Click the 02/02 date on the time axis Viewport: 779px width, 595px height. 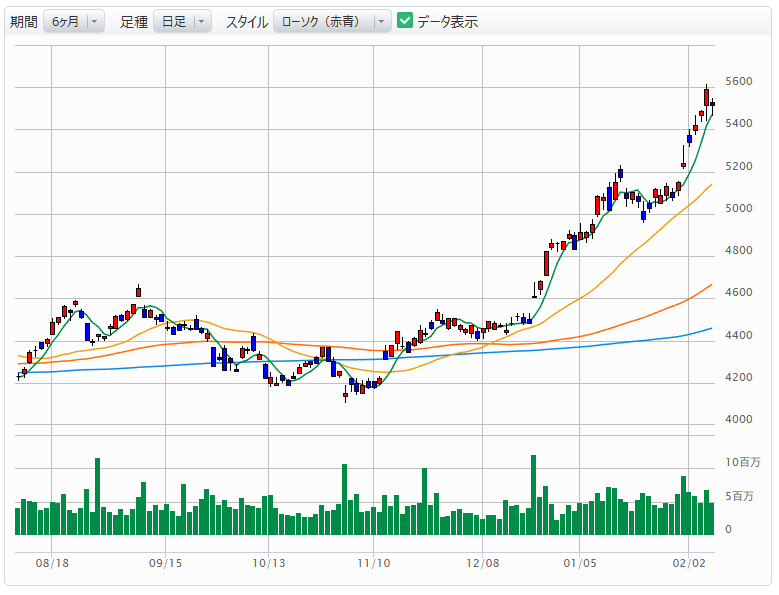pyautogui.click(x=690, y=565)
